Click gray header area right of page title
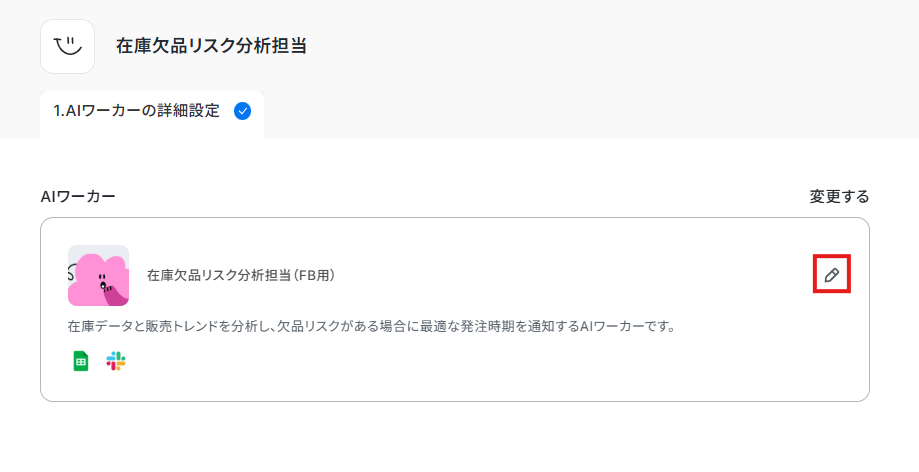Screen dimensions: 919x472 point(600,46)
